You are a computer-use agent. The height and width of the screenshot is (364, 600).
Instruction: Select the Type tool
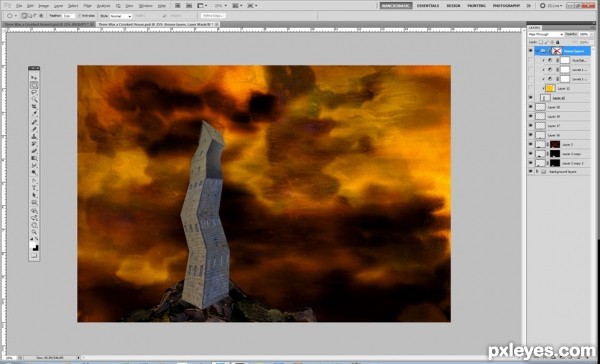click(34, 188)
